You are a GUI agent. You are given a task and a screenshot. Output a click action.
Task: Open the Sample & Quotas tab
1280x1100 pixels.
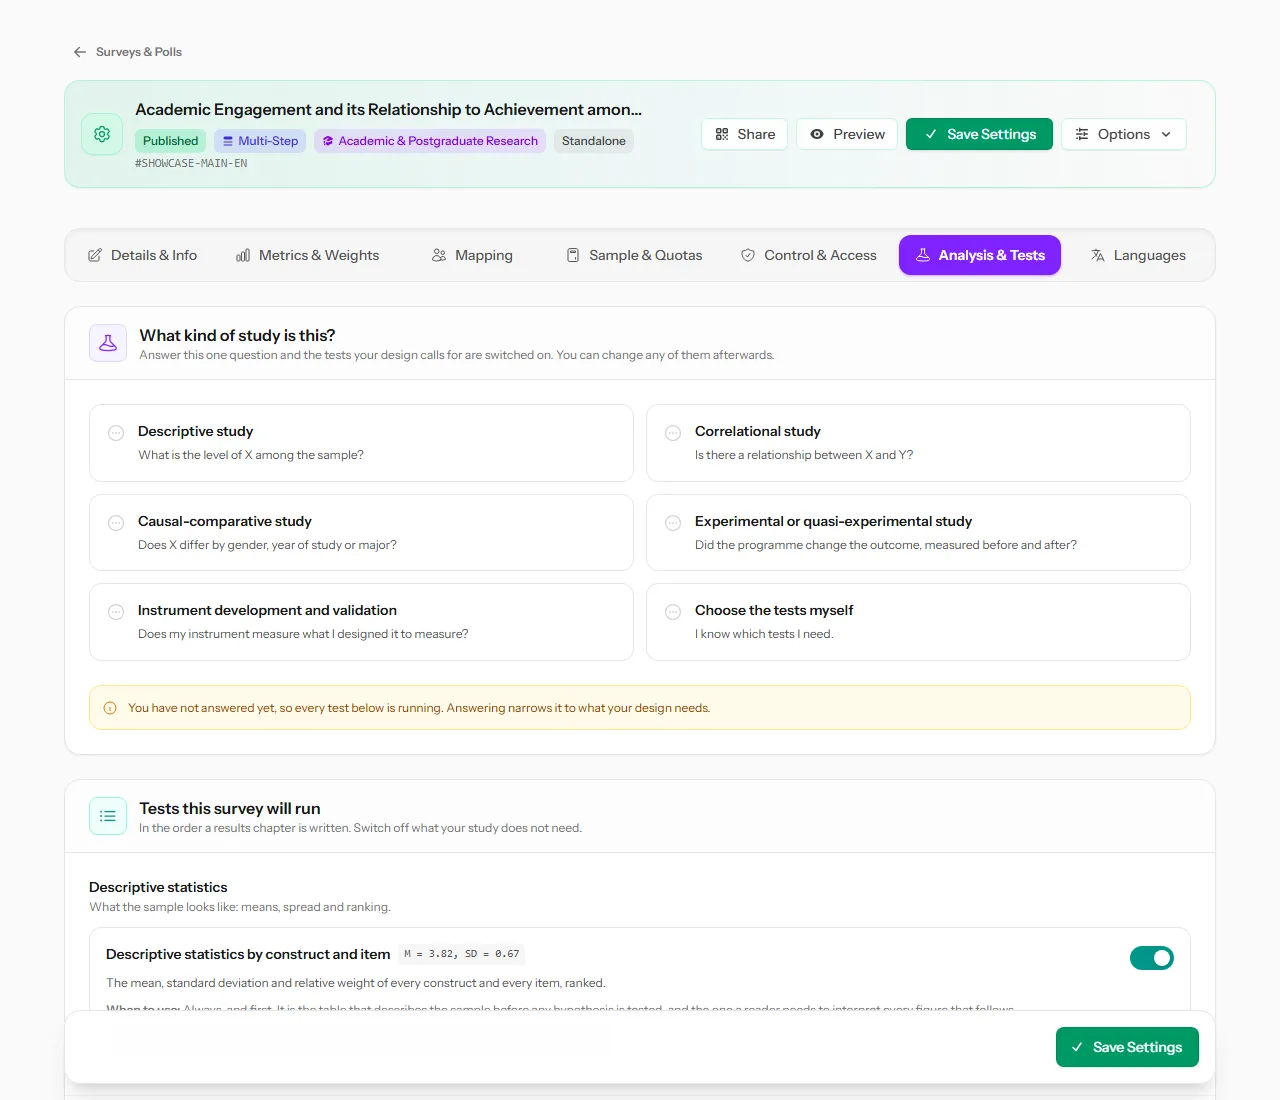634,255
